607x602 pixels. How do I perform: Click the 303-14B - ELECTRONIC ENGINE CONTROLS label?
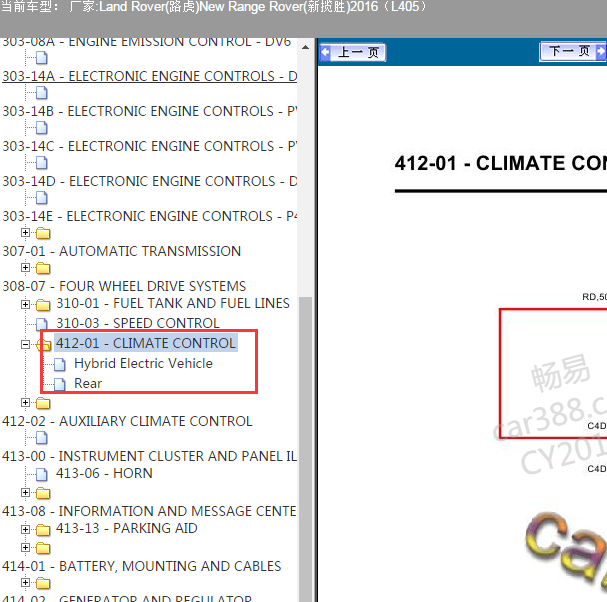point(149,111)
